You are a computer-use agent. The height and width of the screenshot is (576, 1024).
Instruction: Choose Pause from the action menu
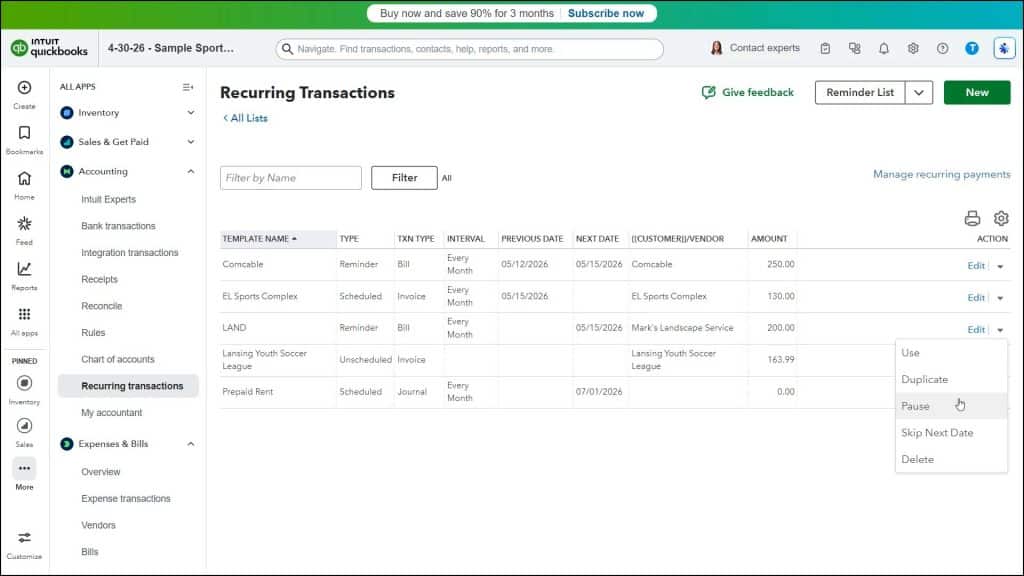pyautogui.click(x=952, y=406)
